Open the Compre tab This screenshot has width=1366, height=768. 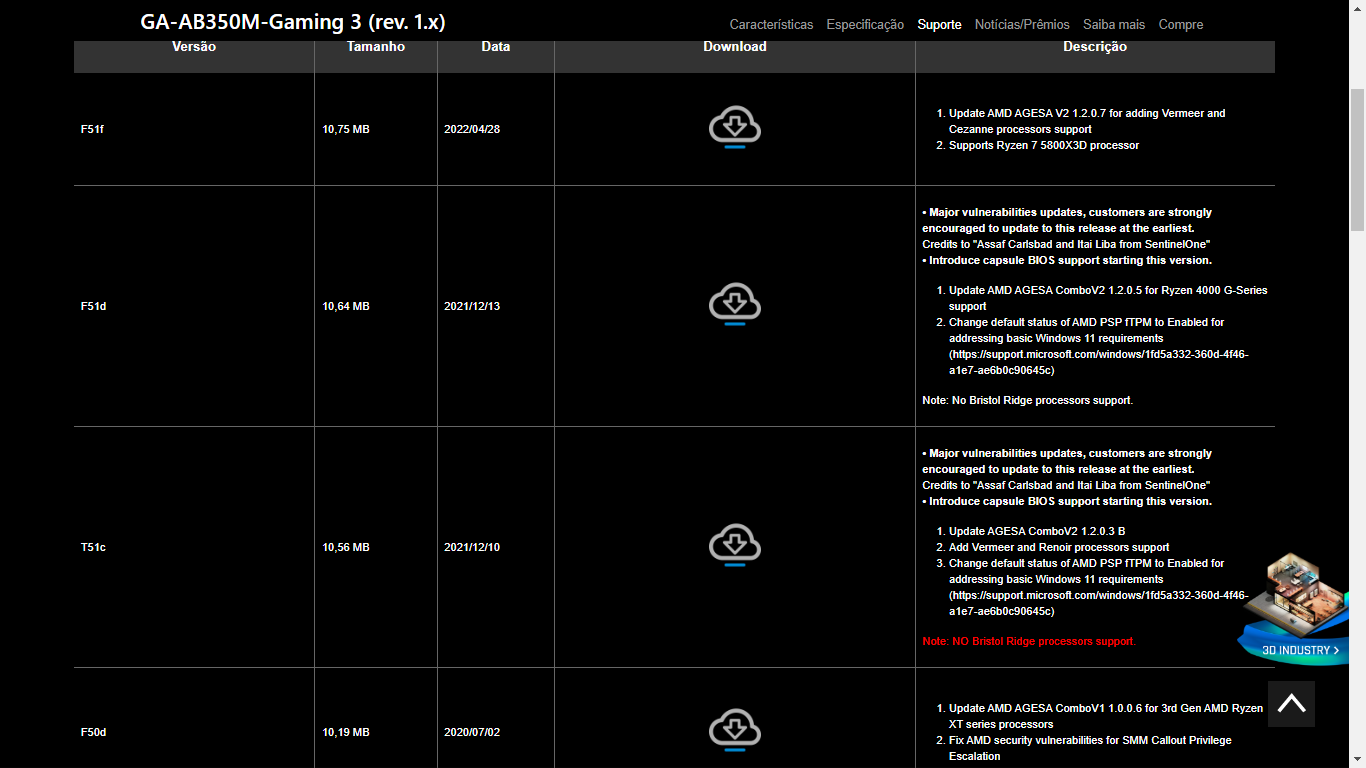[x=1181, y=24]
